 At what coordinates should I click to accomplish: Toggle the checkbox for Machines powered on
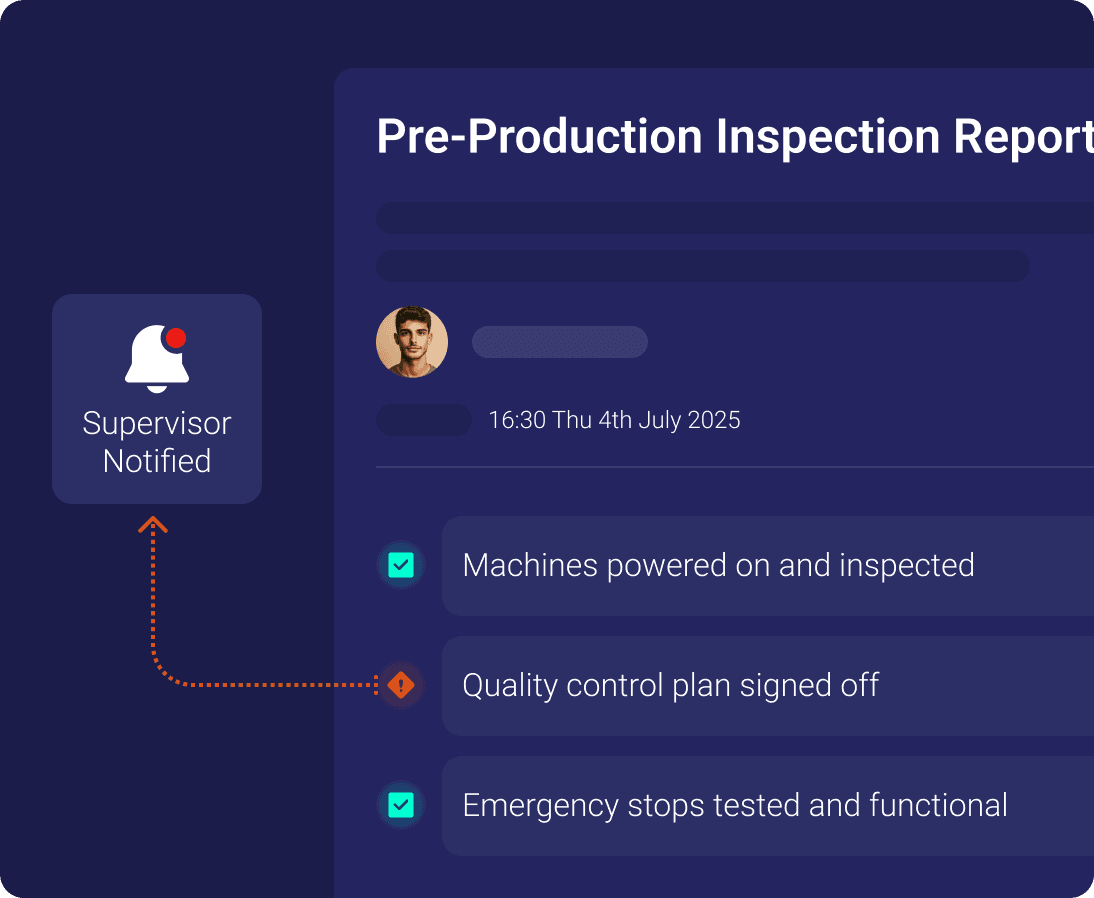[401, 565]
